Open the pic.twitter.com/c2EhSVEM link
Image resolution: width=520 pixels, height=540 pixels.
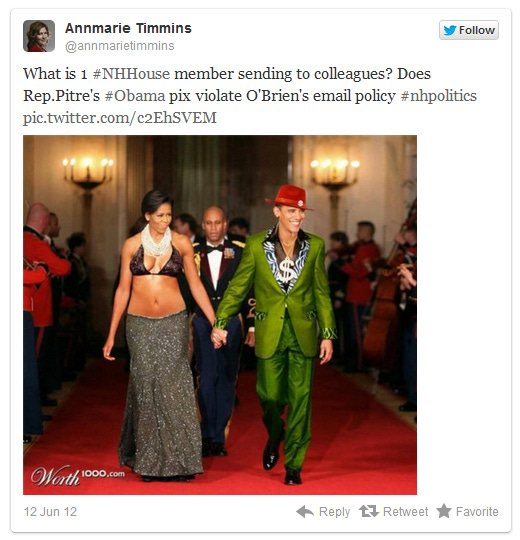(120, 118)
